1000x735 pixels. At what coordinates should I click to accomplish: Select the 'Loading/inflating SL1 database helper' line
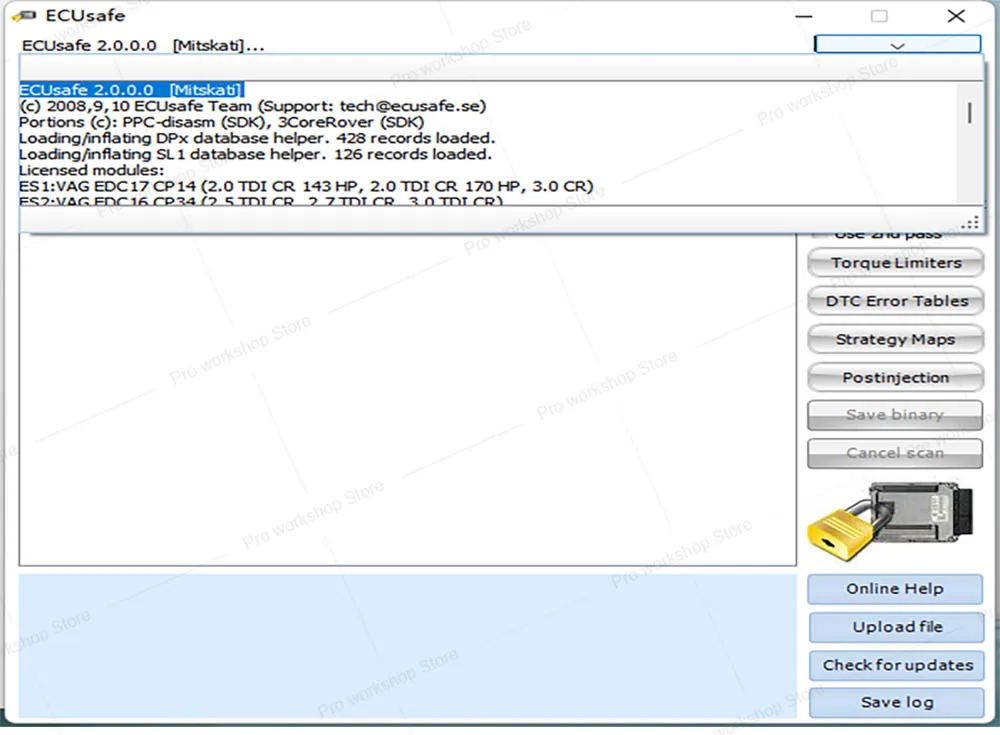click(255, 154)
